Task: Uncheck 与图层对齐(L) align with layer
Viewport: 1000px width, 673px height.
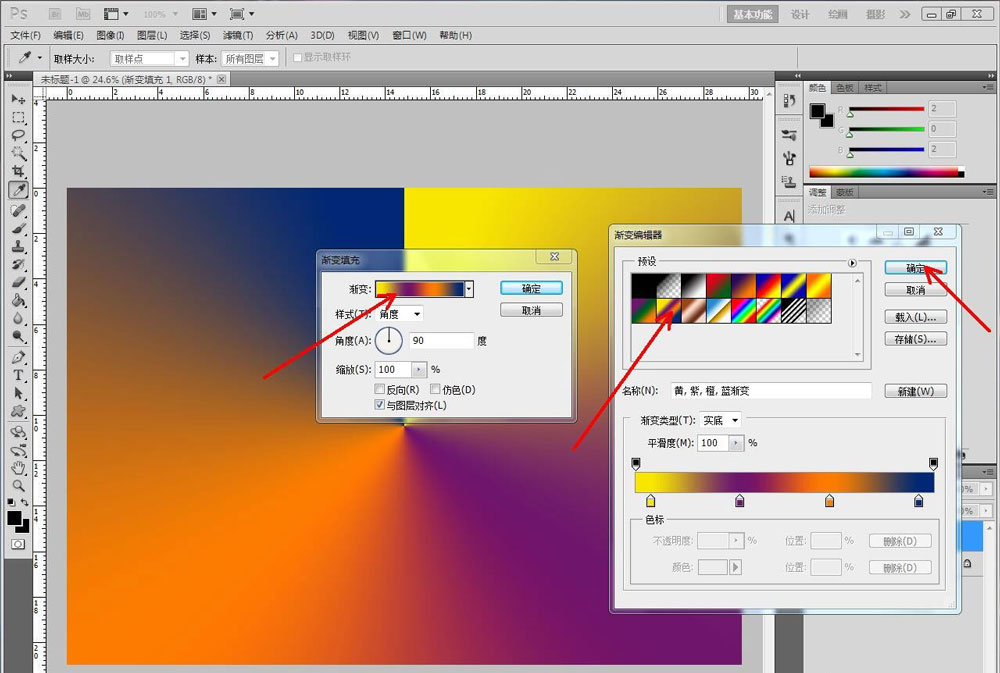Action: click(380, 404)
